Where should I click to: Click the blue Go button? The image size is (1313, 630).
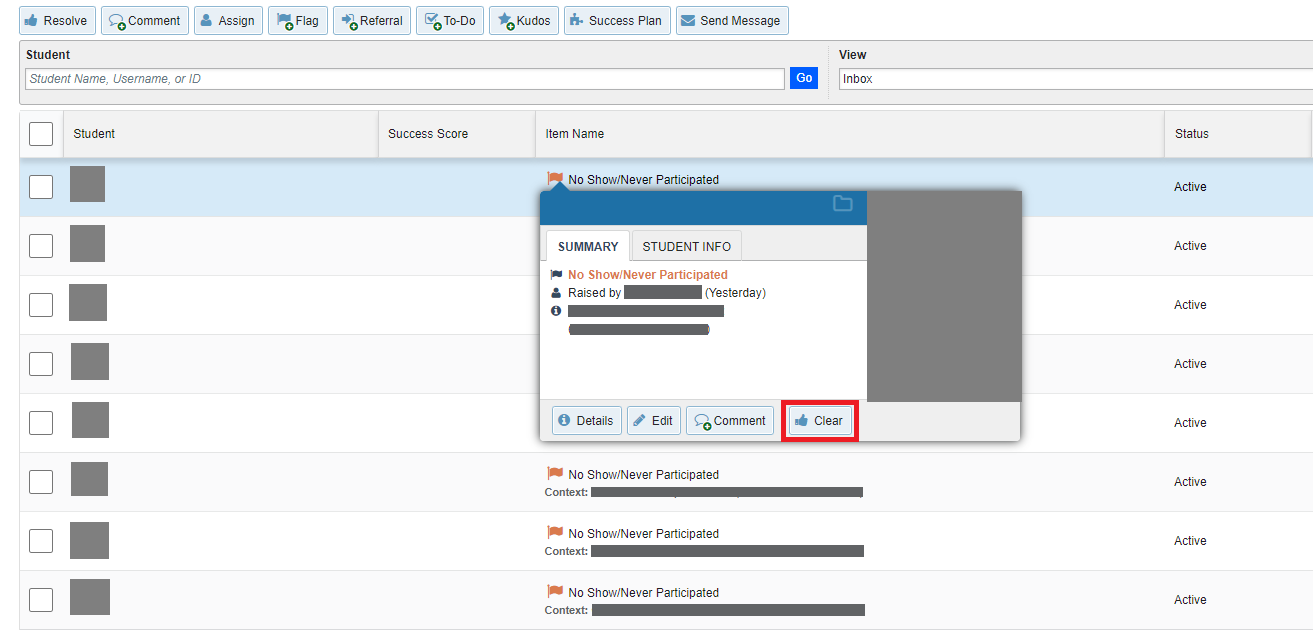pos(804,78)
